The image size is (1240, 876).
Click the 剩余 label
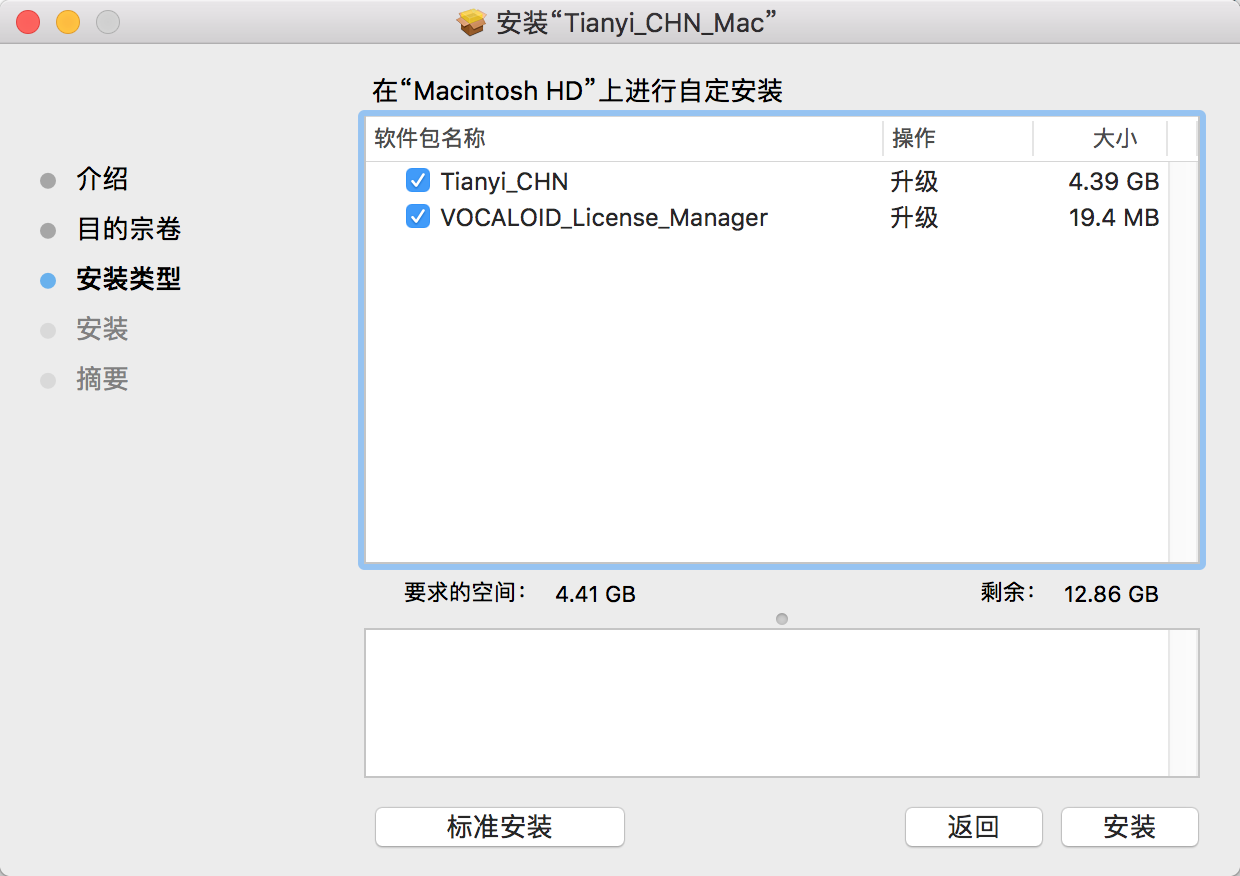click(x=1008, y=592)
